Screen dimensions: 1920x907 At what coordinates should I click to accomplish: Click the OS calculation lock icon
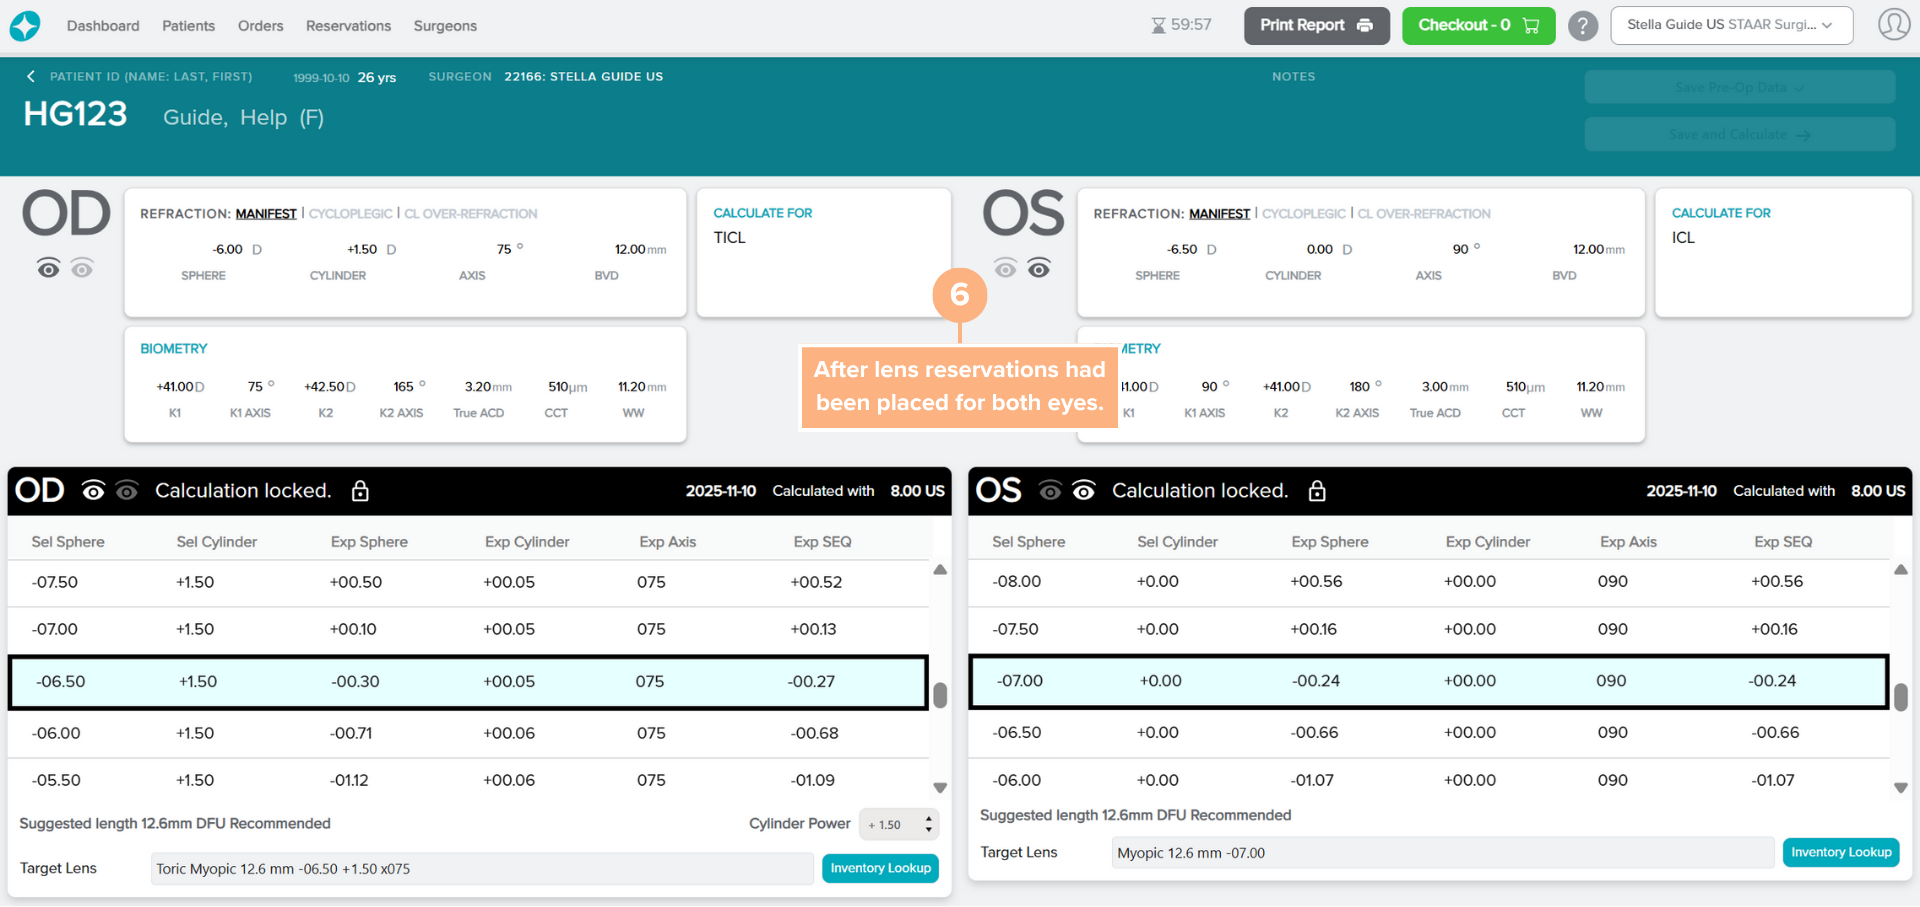tap(1317, 491)
